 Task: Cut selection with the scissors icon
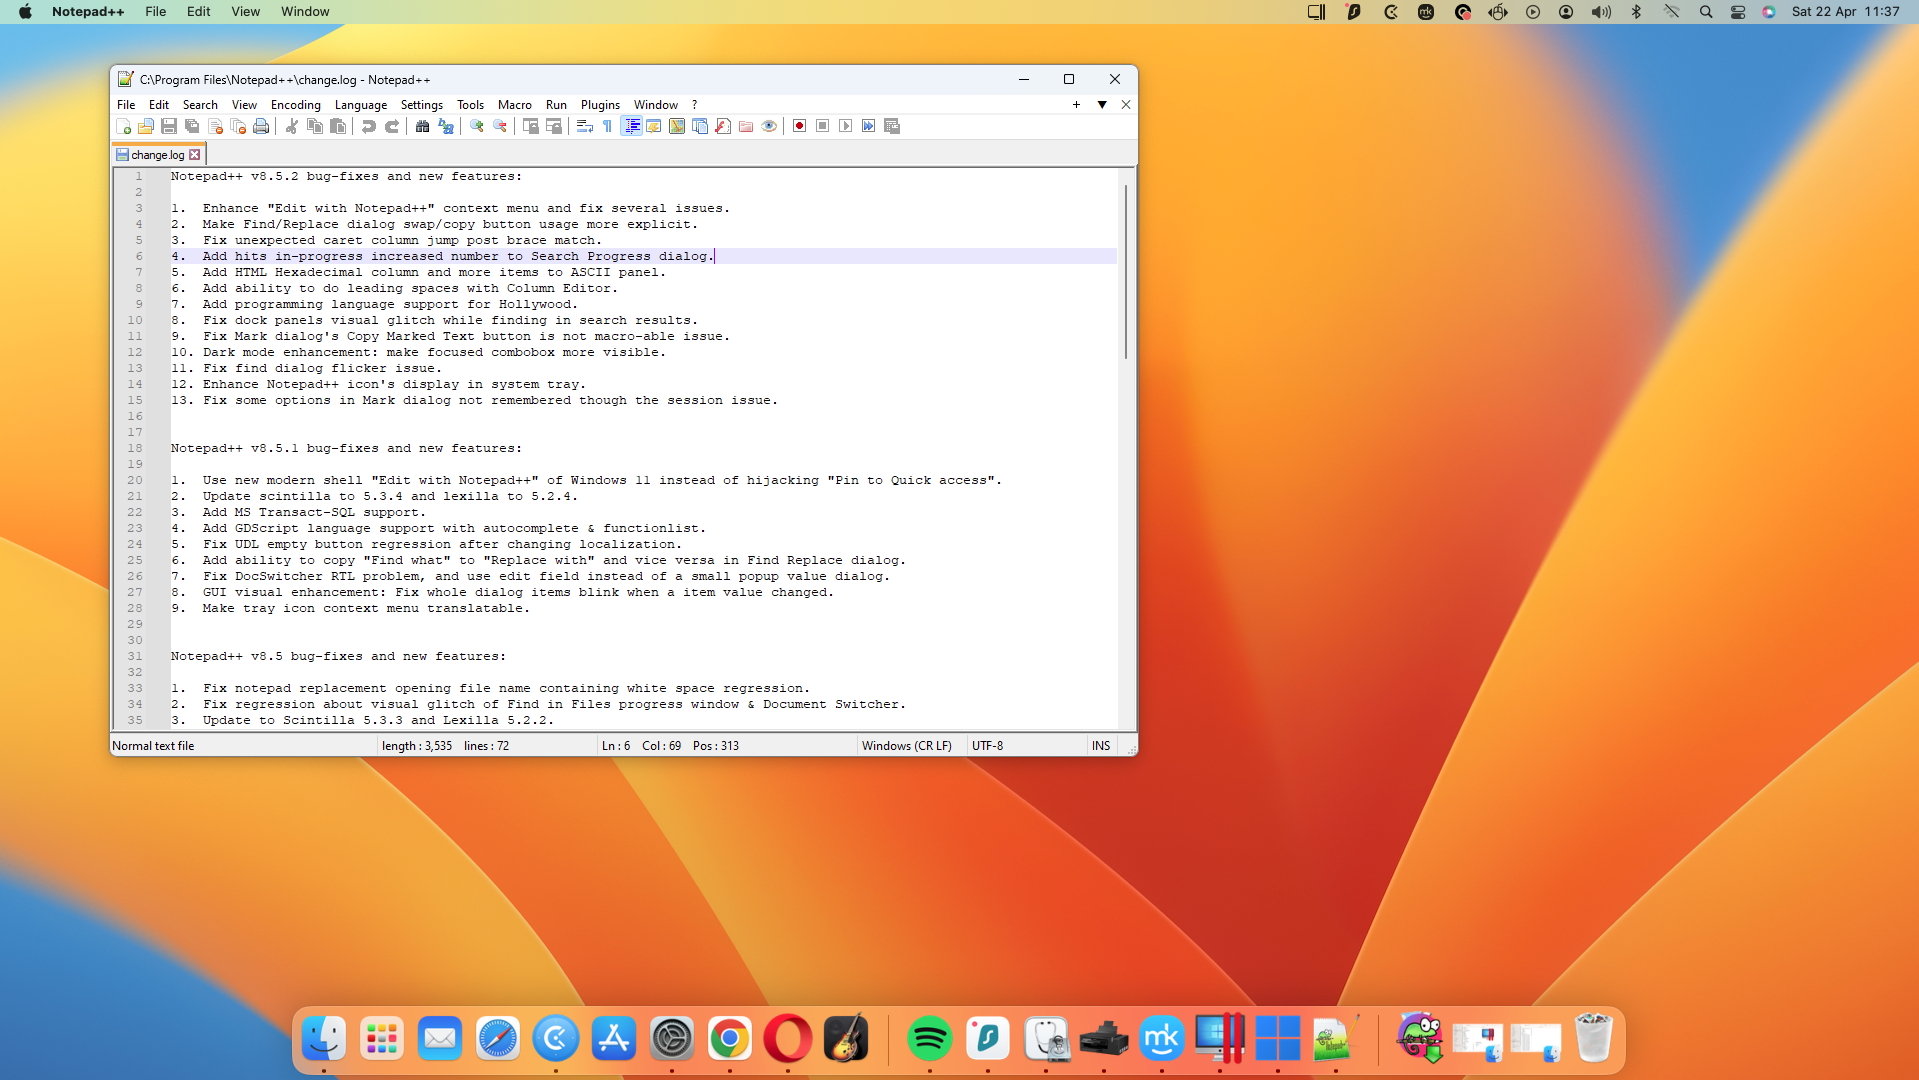click(x=292, y=126)
